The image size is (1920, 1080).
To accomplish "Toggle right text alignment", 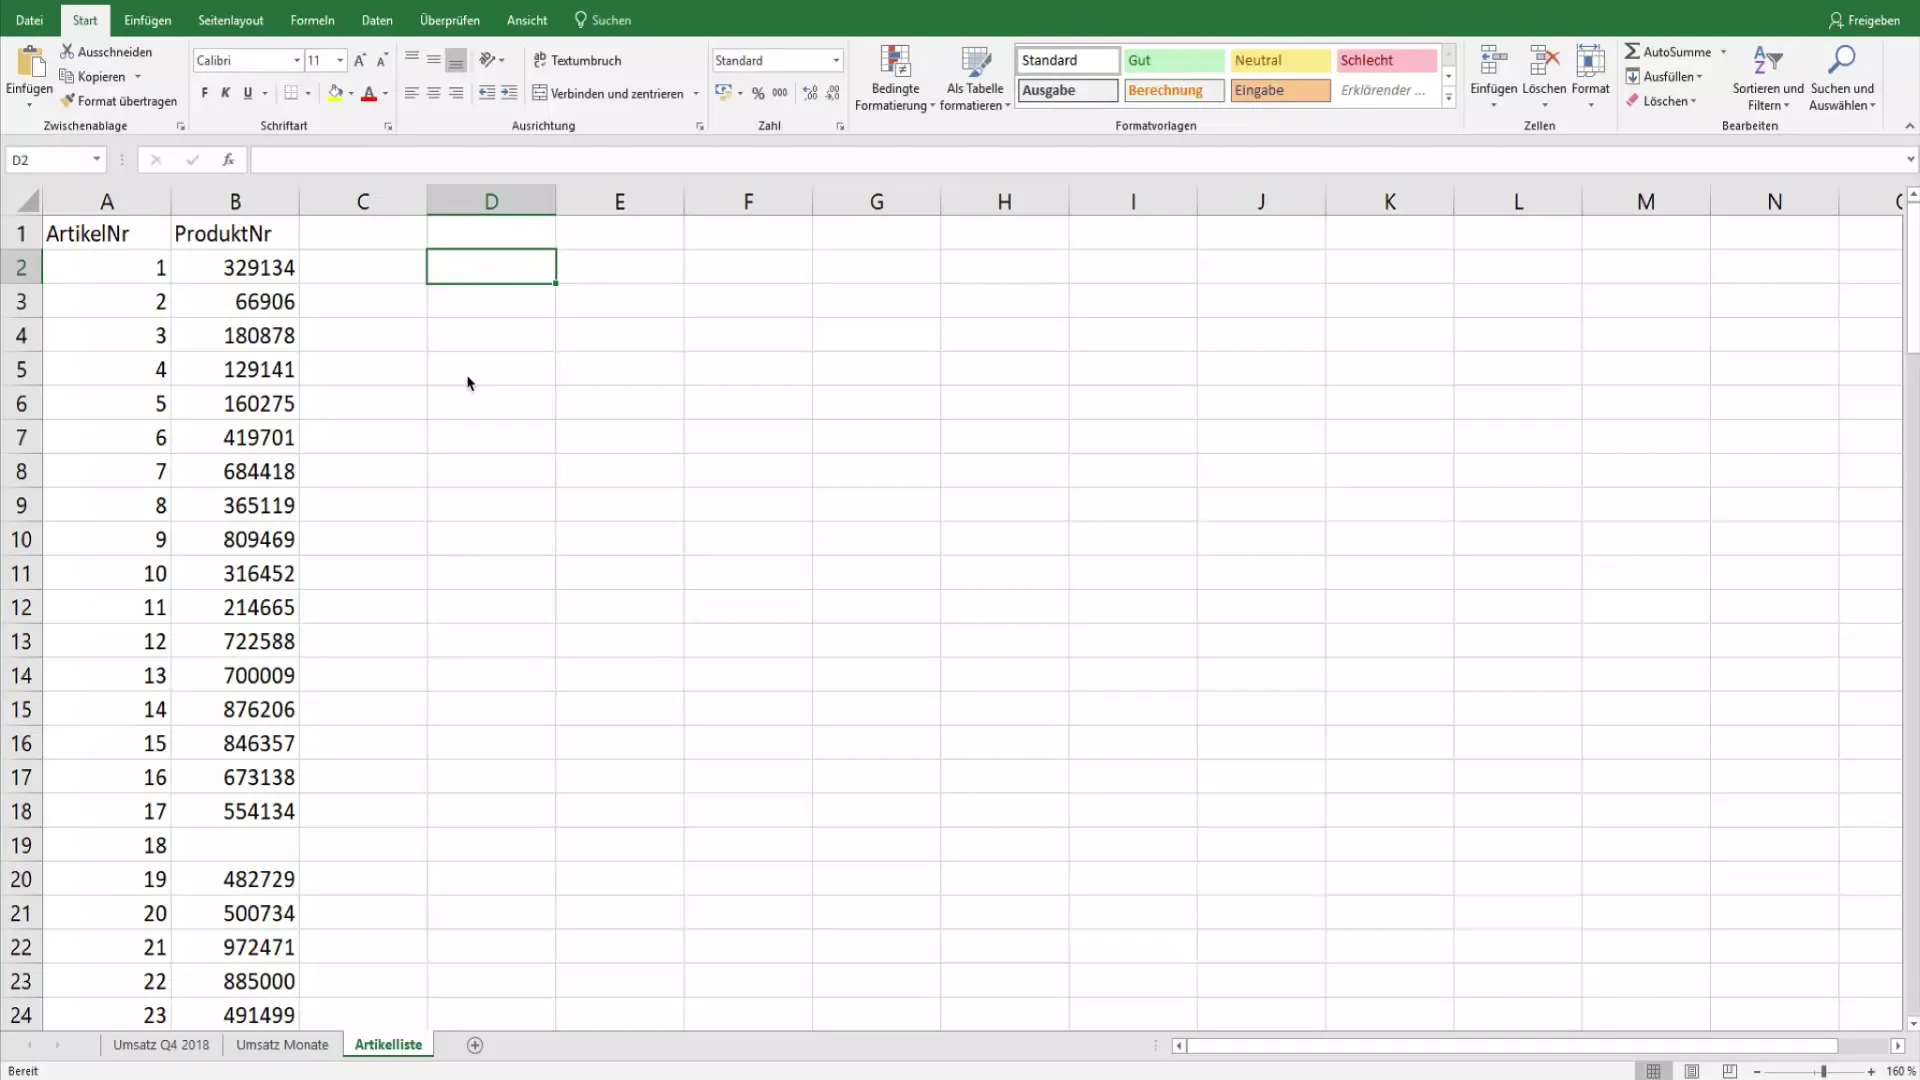I will pos(456,93).
